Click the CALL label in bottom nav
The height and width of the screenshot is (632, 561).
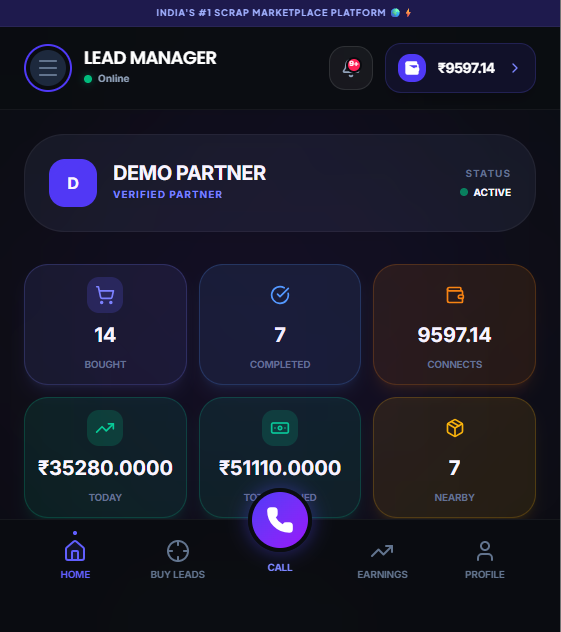point(280,568)
